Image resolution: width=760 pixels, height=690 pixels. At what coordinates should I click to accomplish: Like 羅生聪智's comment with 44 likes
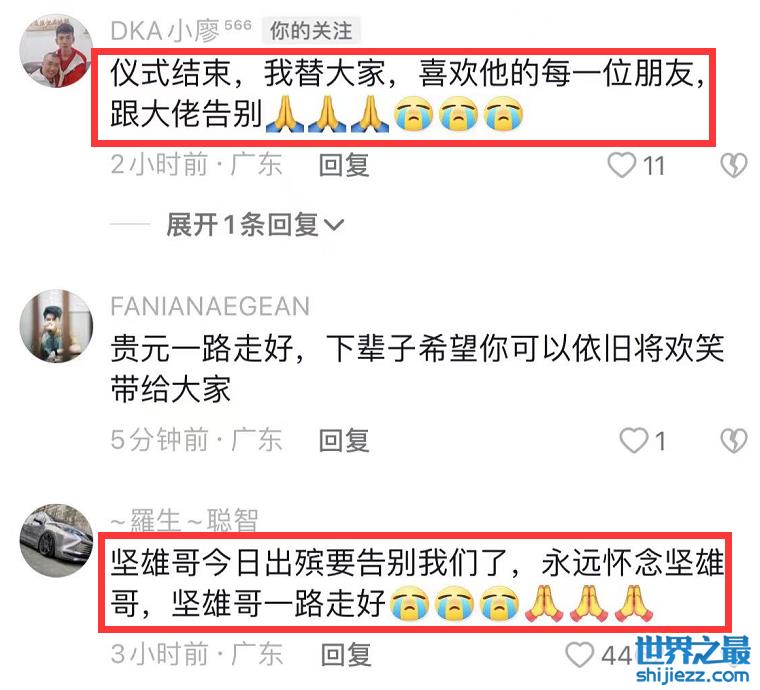(x=580, y=655)
